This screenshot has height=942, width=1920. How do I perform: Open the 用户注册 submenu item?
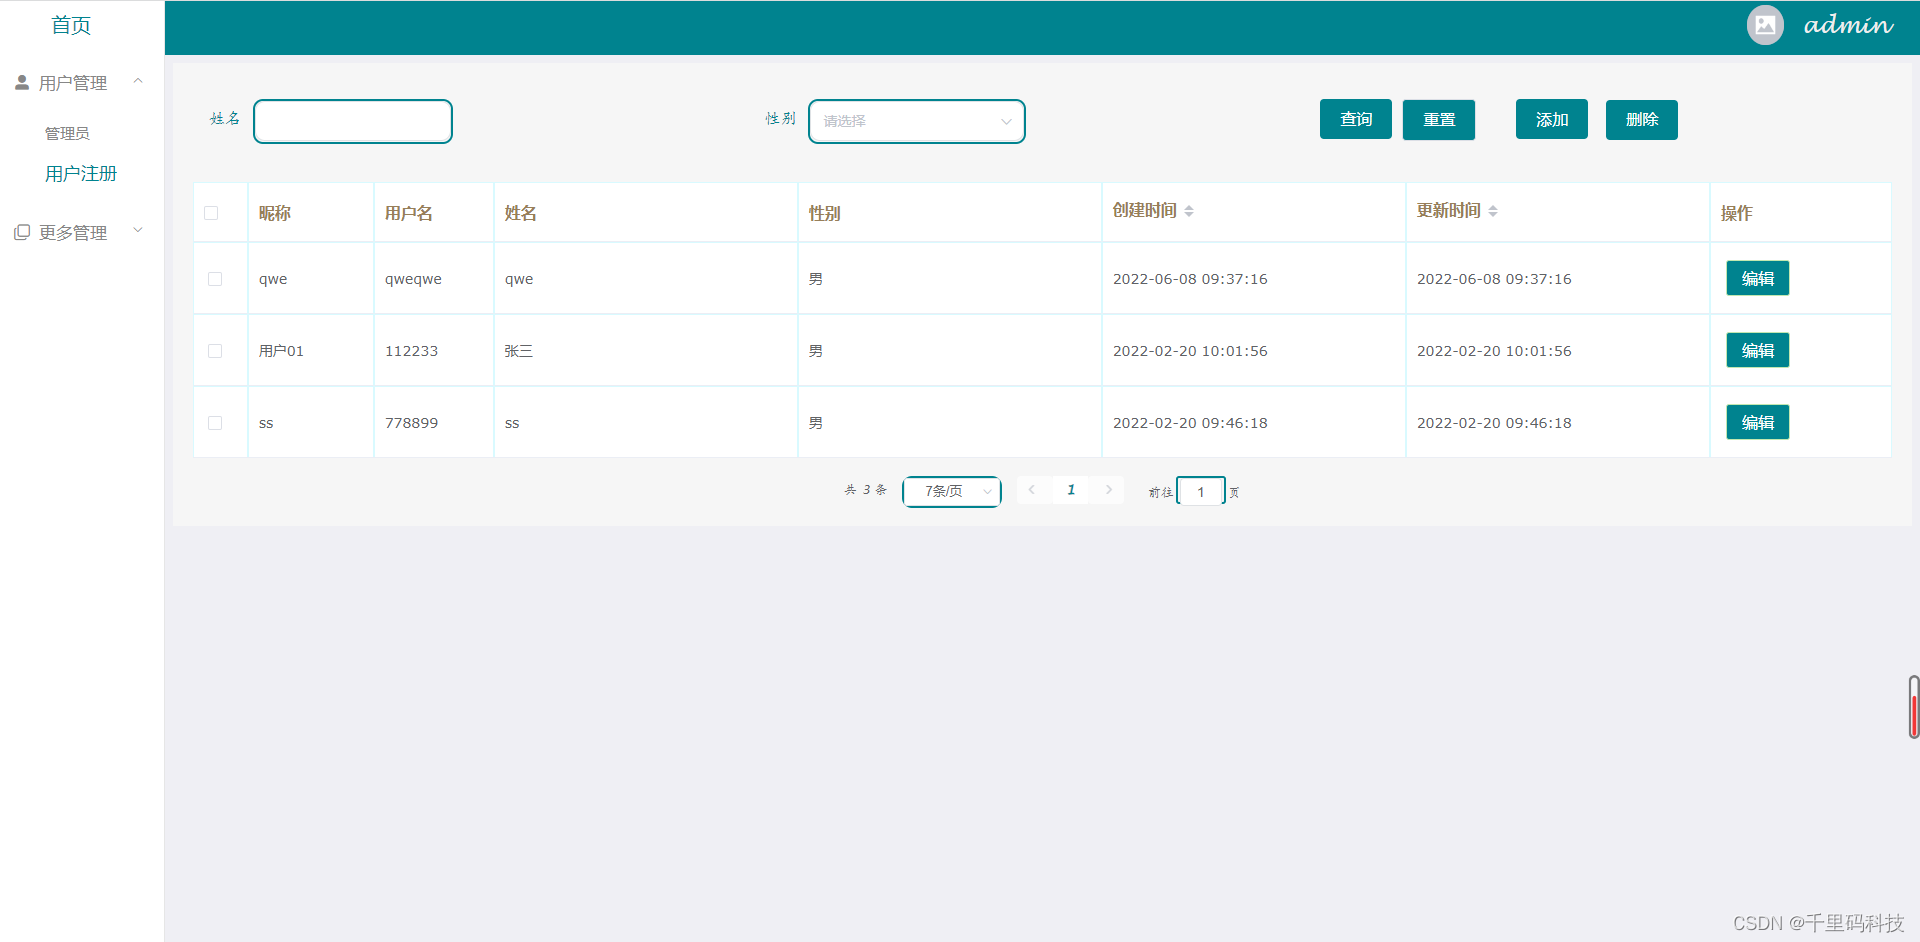tap(81, 174)
